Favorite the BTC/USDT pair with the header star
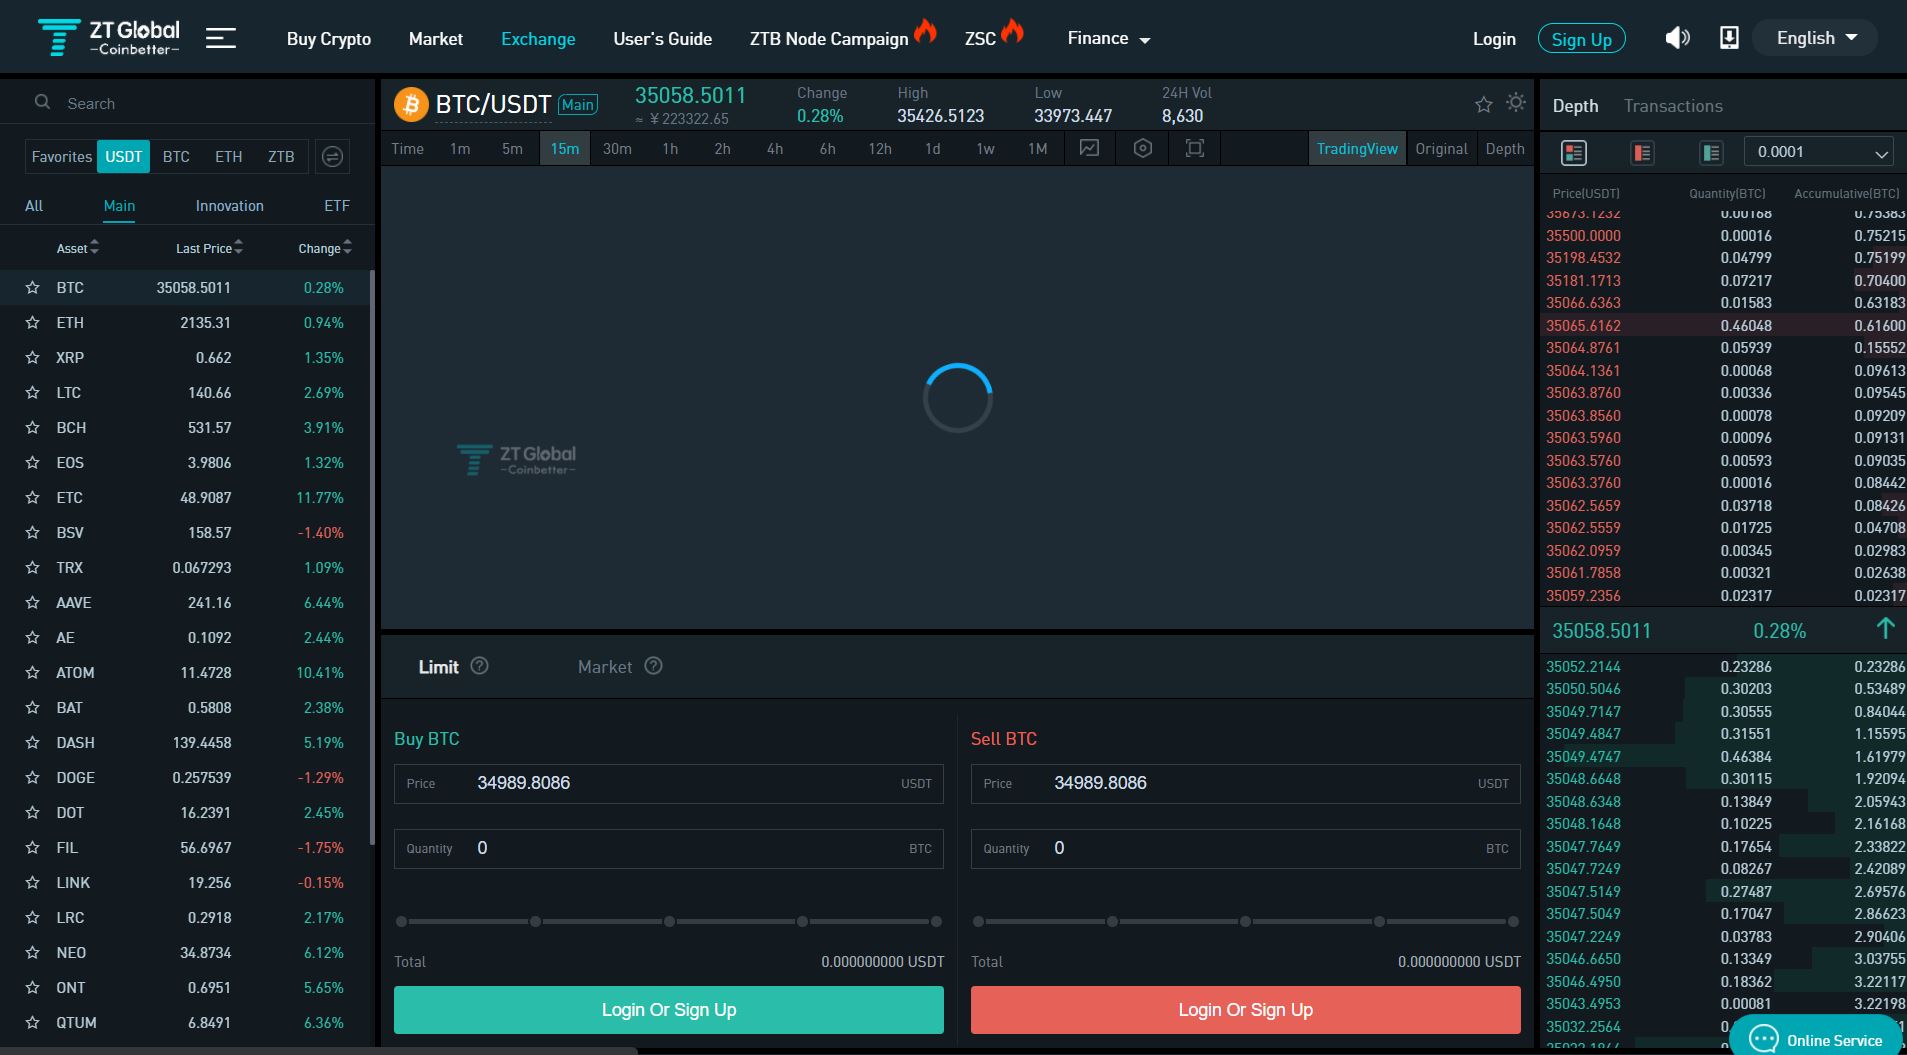The image size is (1907, 1055). [1484, 104]
